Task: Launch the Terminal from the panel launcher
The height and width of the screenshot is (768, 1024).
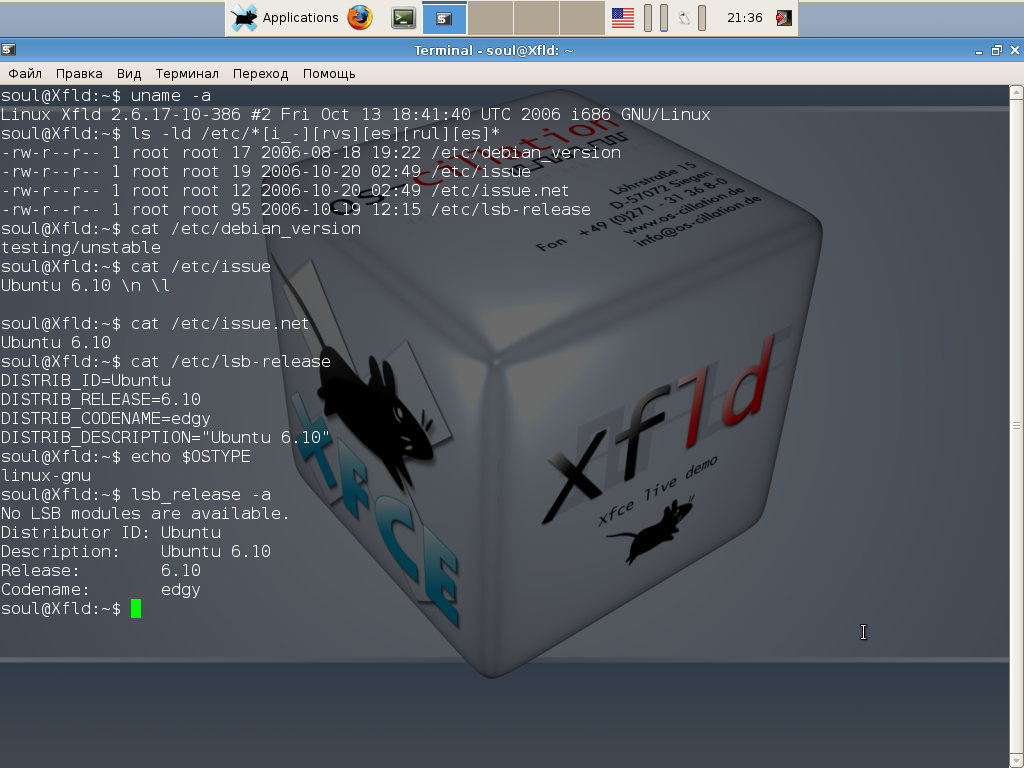Action: pos(404,18)
